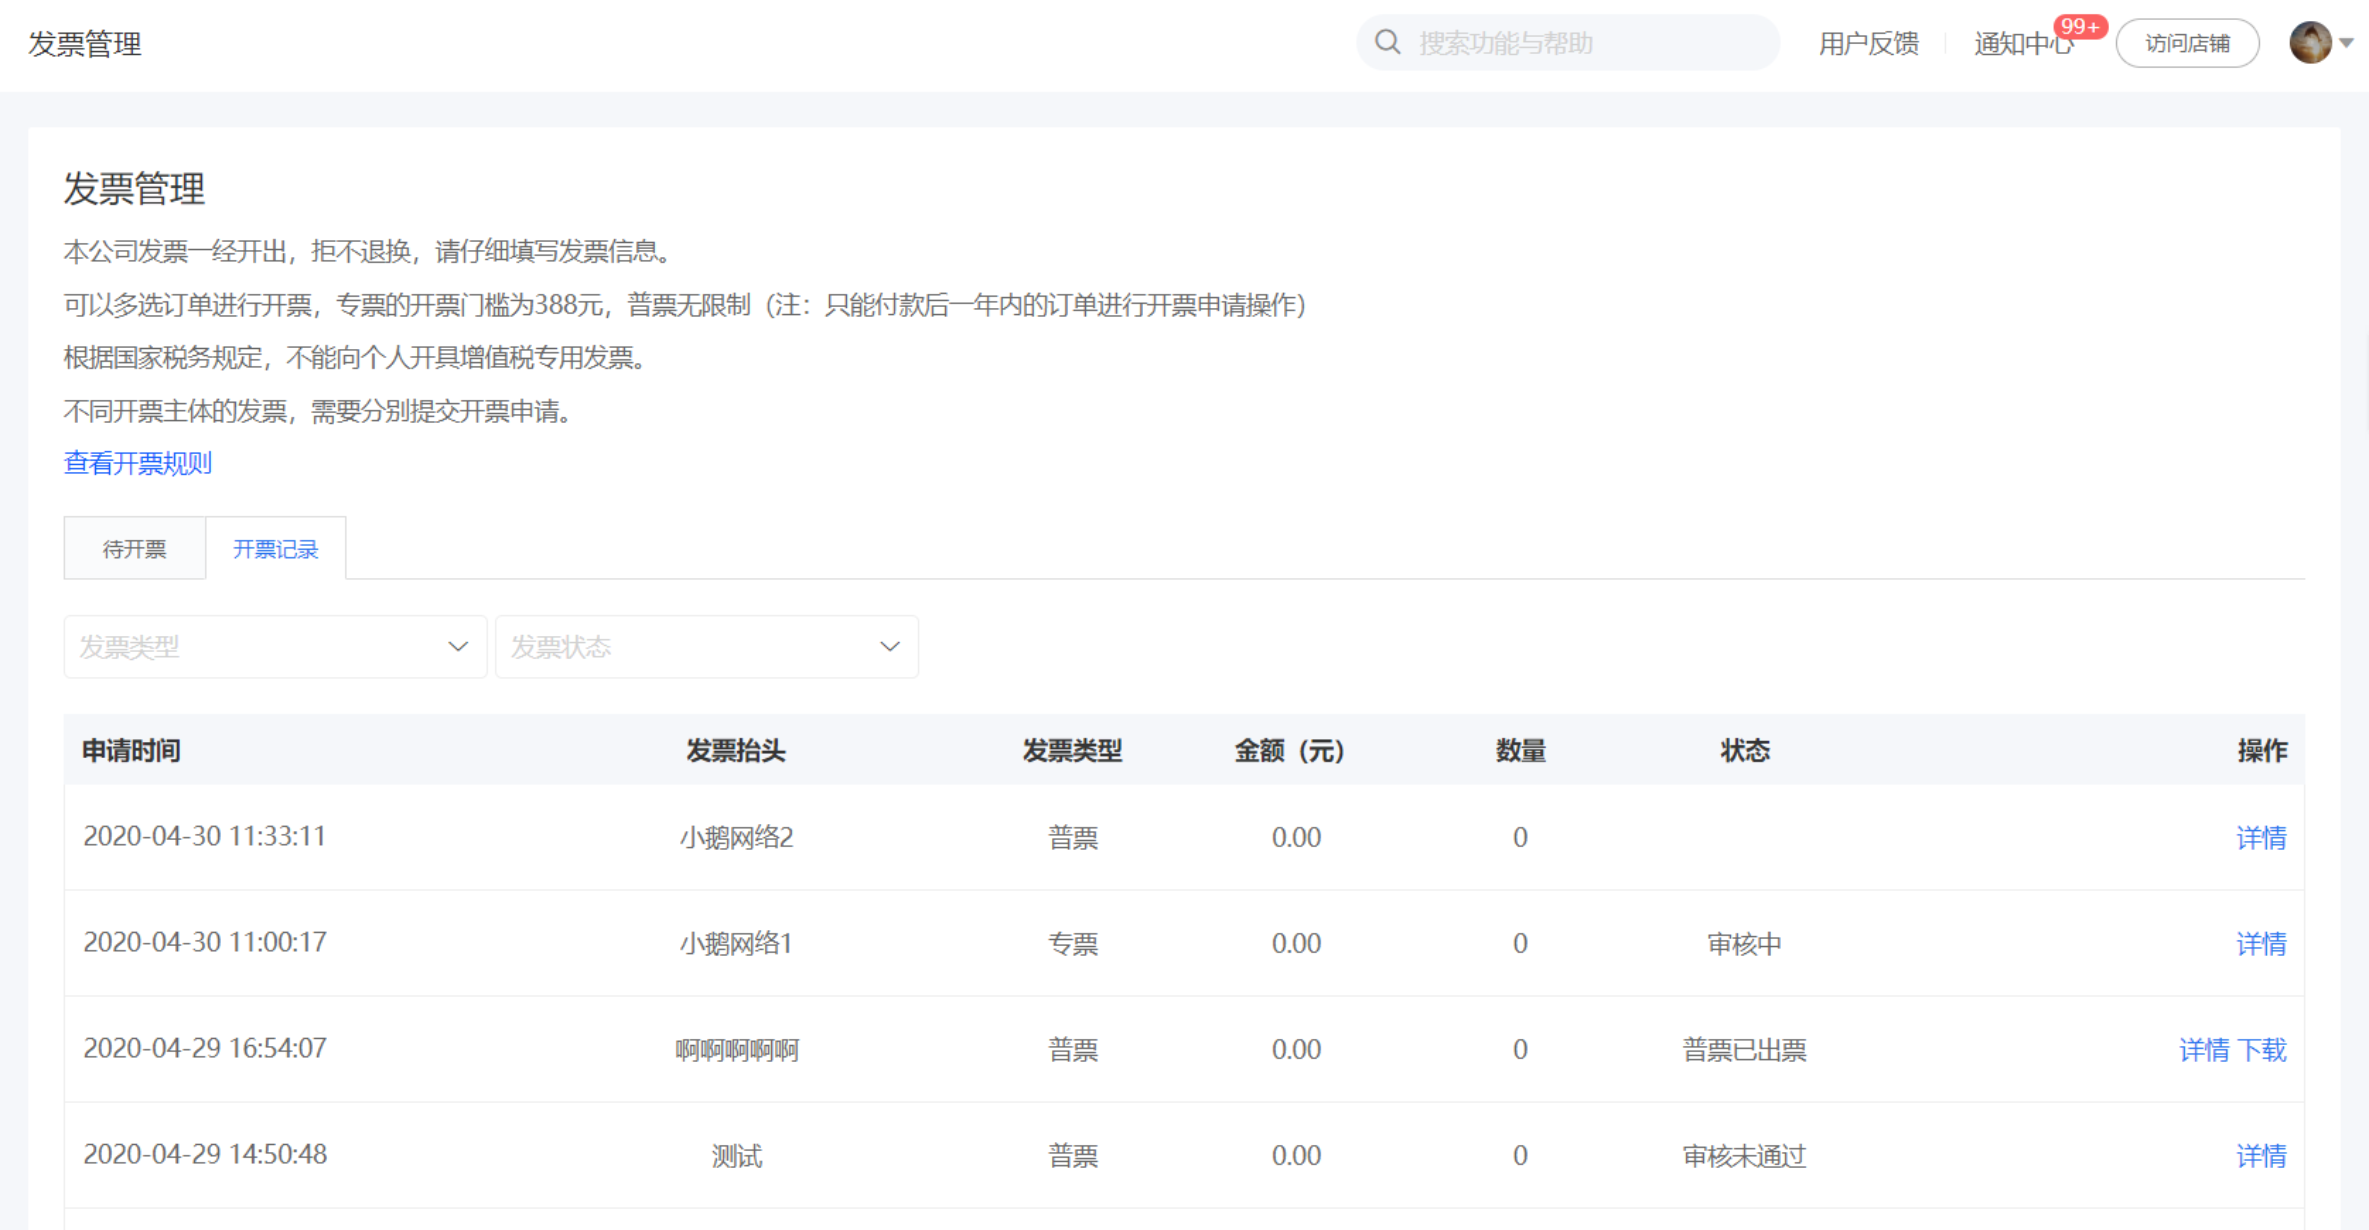Switch to the 开票记录 tab

[276, 549]
